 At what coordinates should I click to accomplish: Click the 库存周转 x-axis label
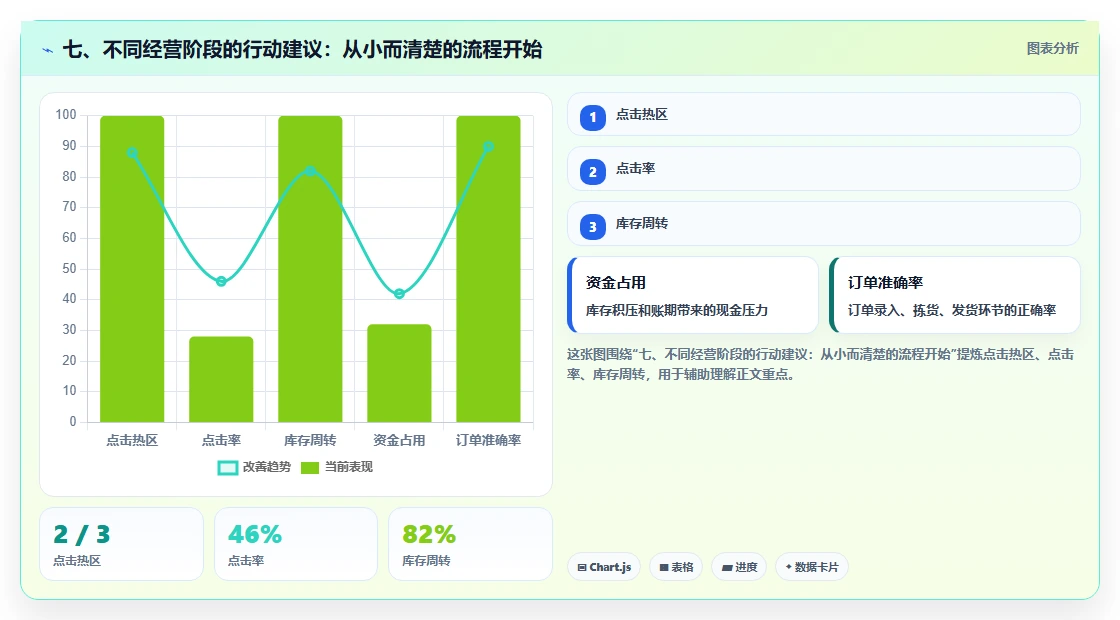click(x=310, y=441)
